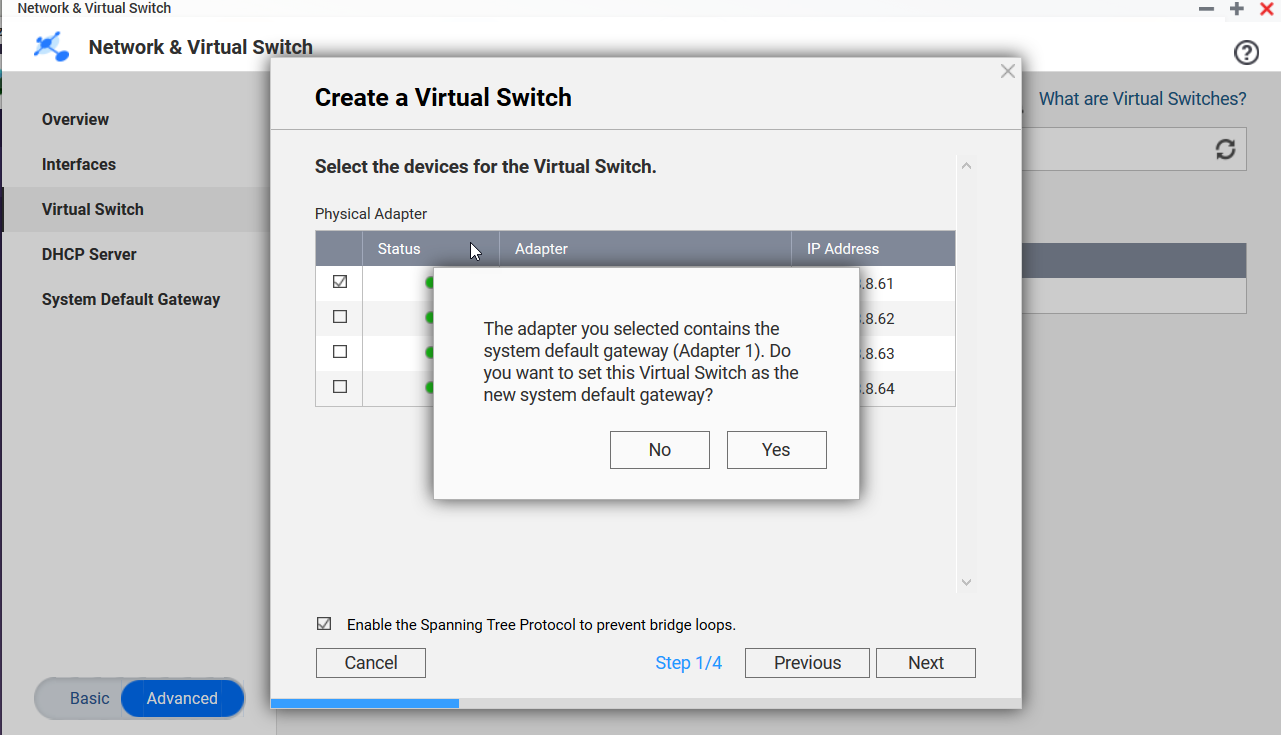Click the Network & Virtual Switch logo icon

tap(50, 46)
